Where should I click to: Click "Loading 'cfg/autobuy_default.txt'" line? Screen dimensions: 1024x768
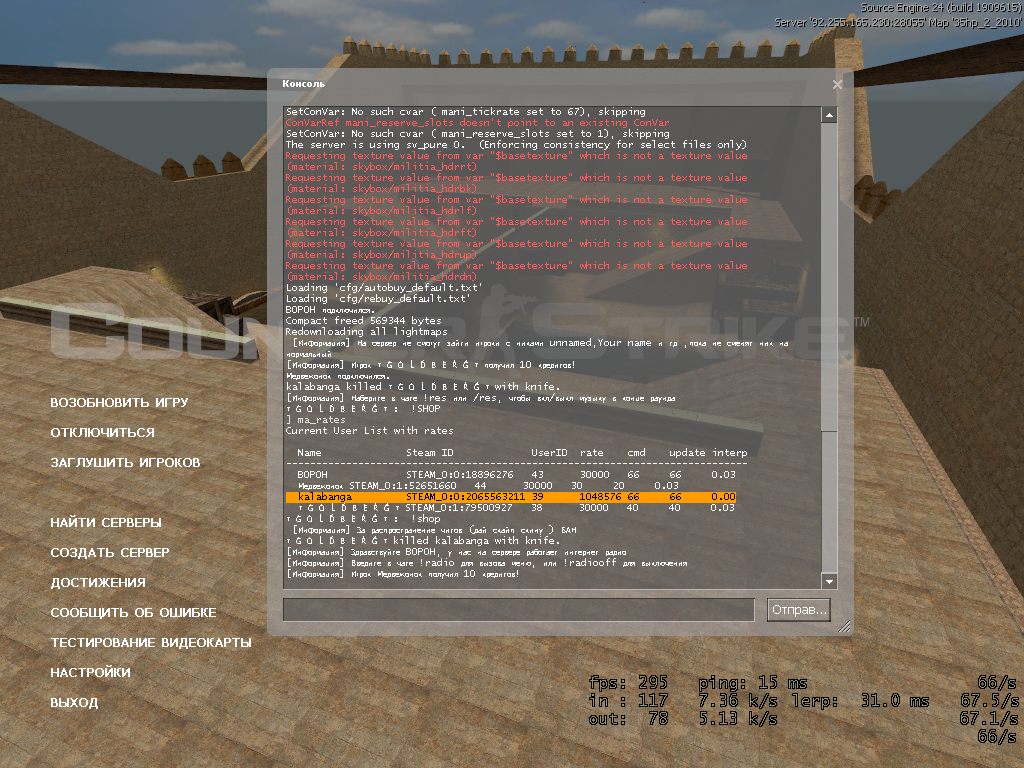pyautogui.click(x=384, y=288)
